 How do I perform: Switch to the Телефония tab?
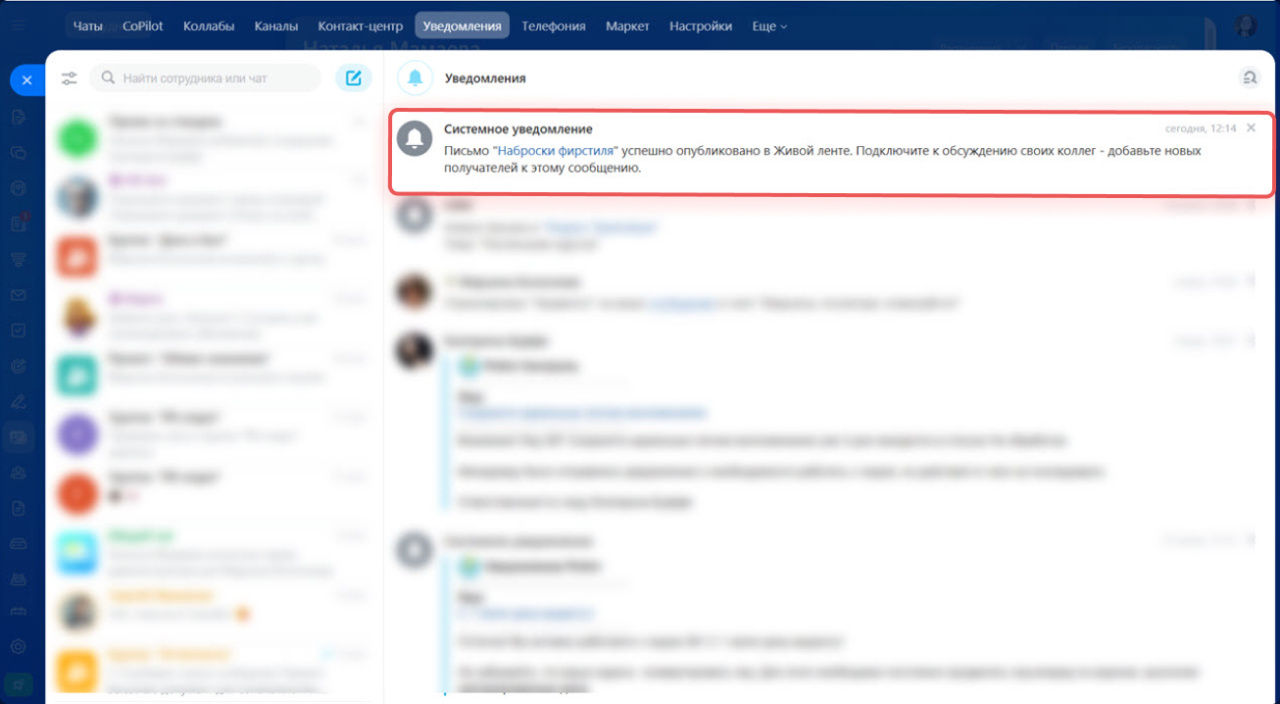(553, 26)
